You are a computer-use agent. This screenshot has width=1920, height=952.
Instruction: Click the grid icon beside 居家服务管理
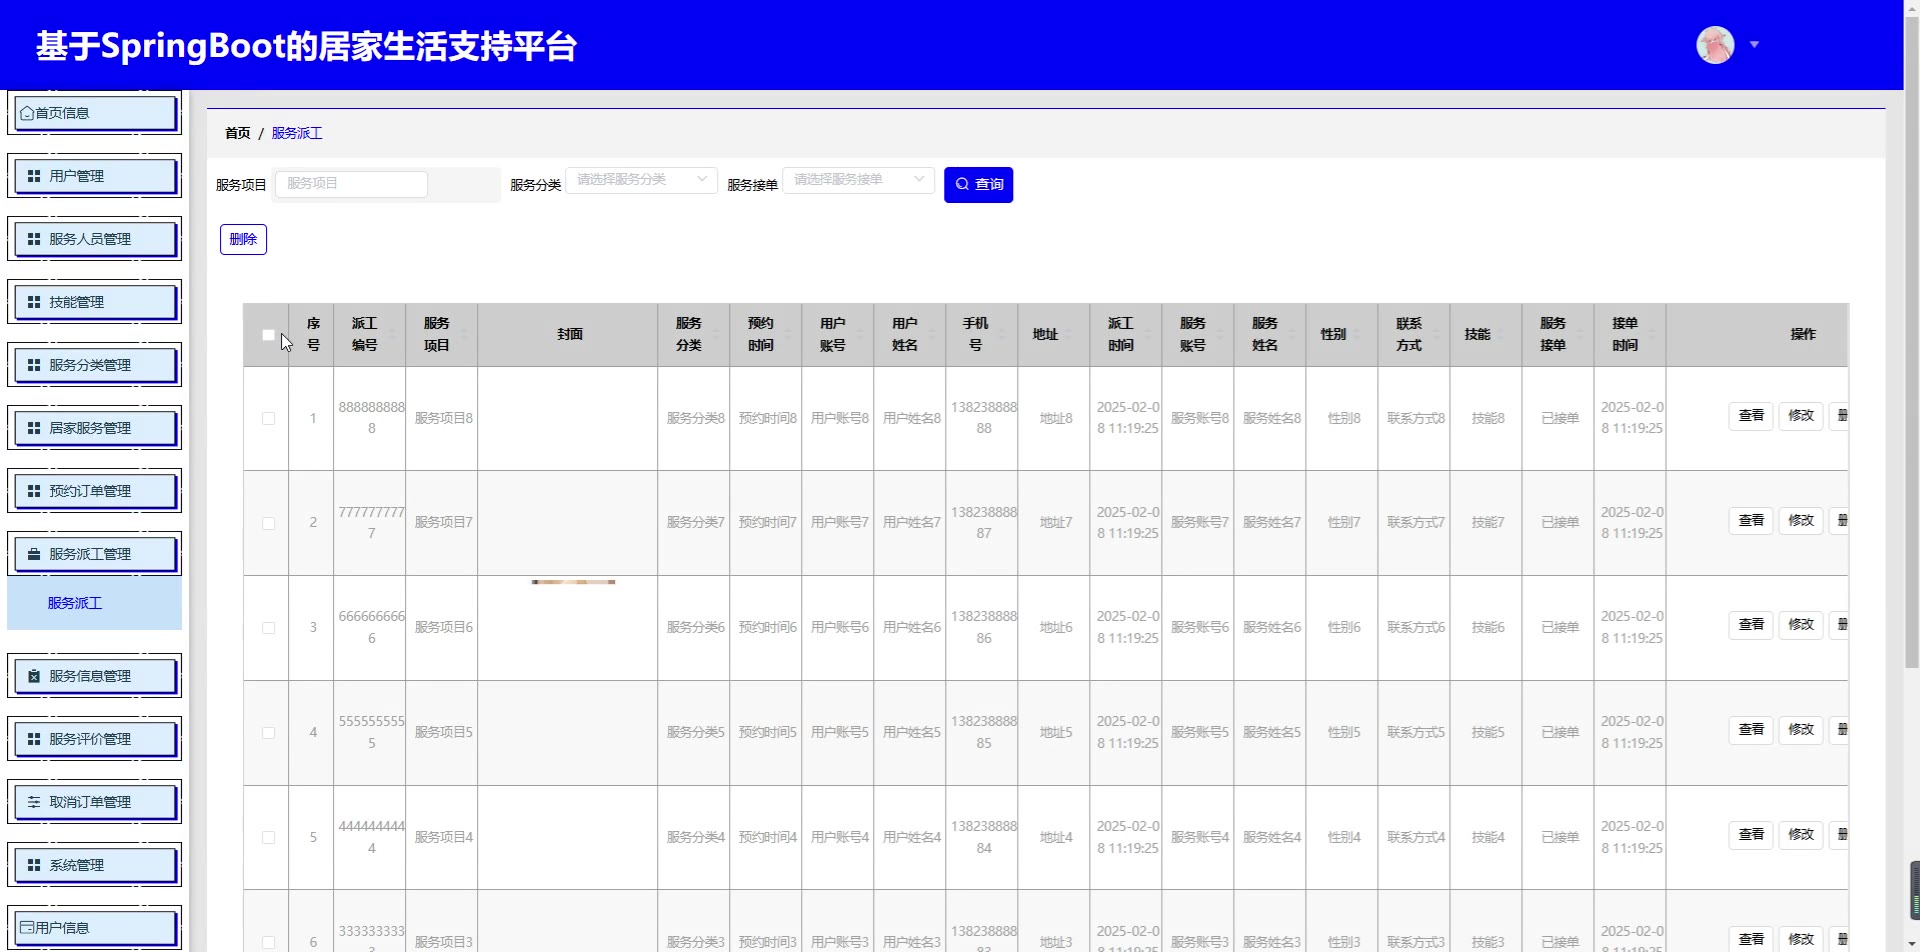(x=34, y=428)
